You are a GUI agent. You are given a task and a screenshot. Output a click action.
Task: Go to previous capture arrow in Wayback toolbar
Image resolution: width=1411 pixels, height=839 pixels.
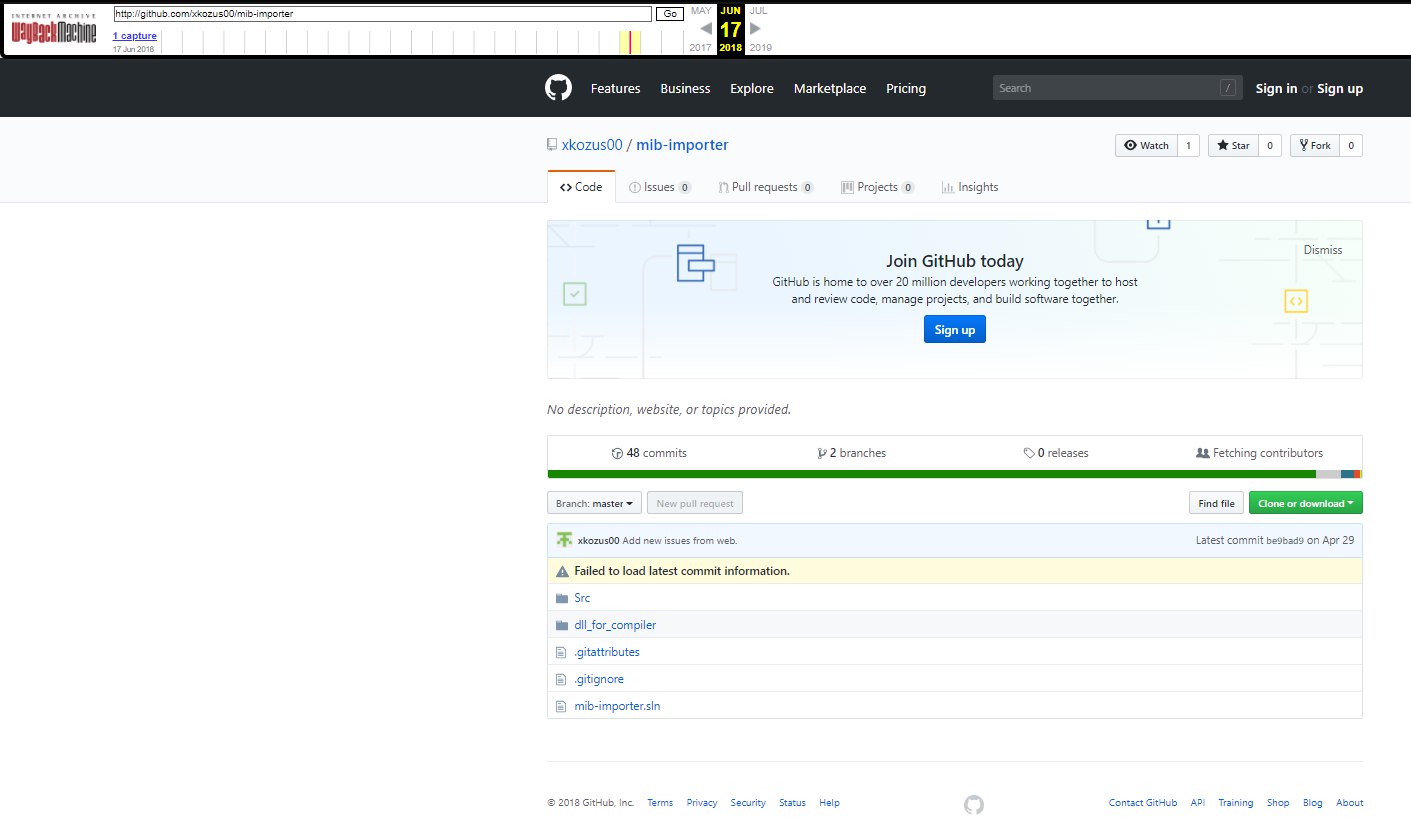tap(706, 28)
